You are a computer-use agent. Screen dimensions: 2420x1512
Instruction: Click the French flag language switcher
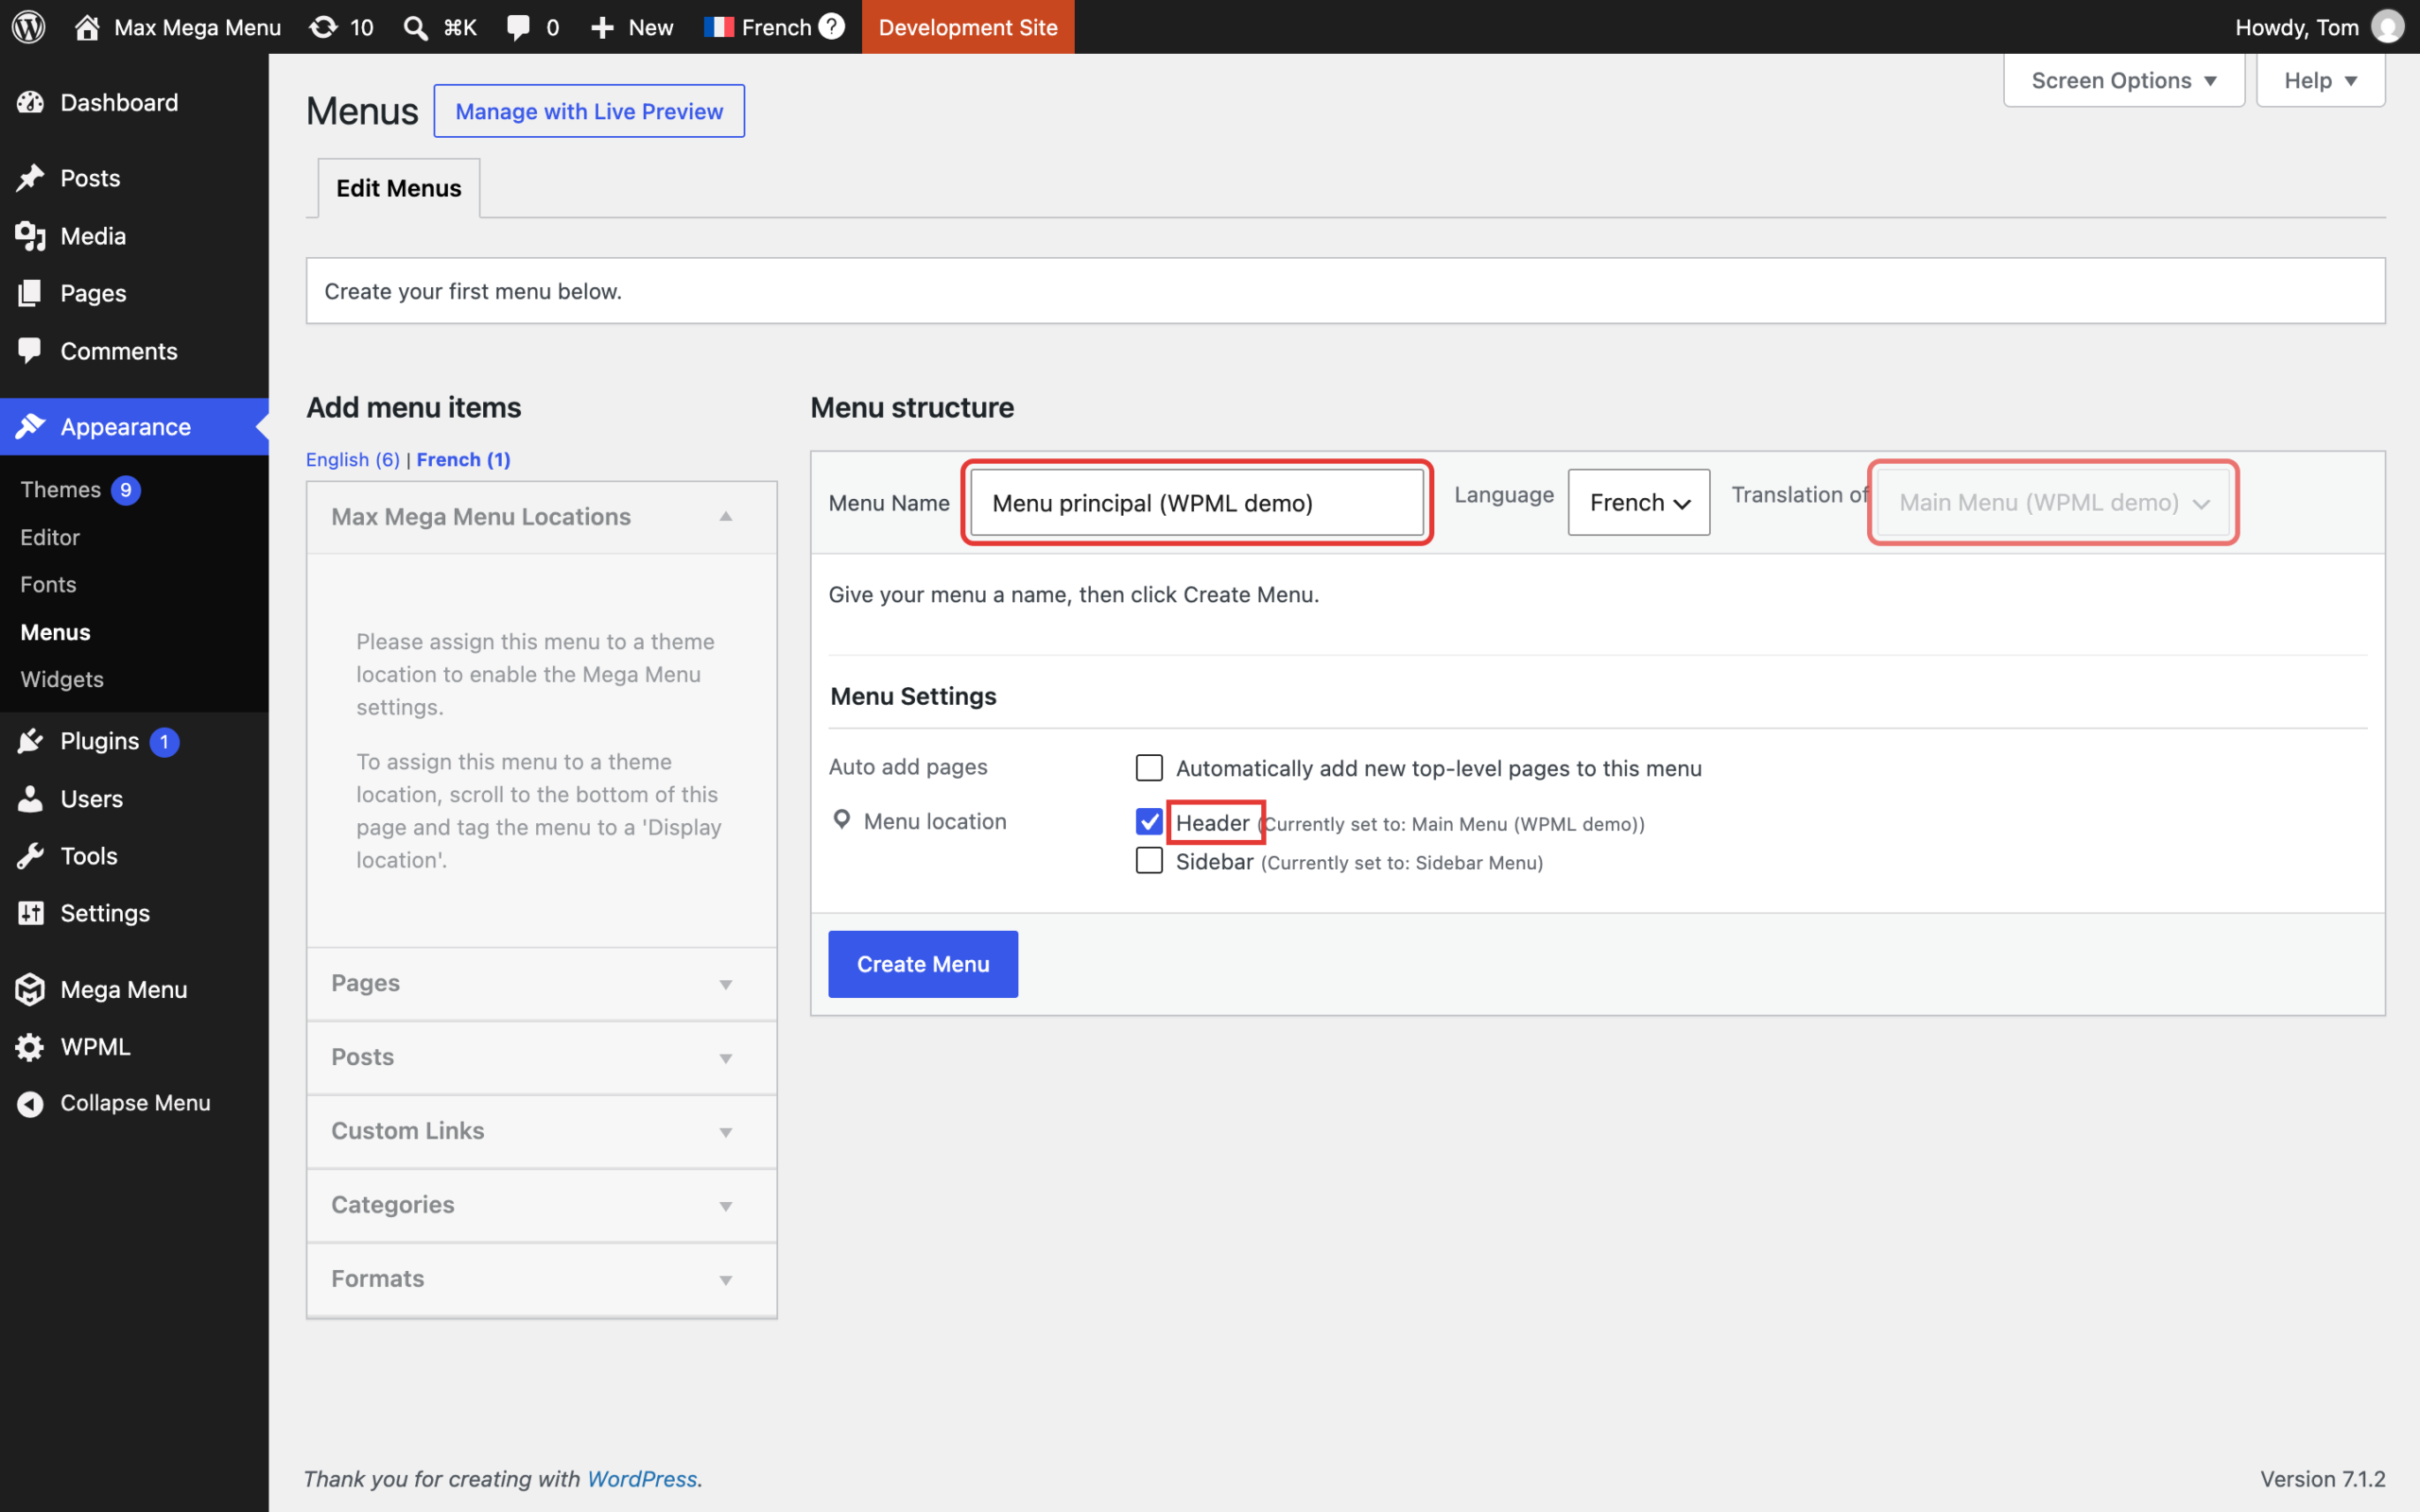(x=758, y=27)
